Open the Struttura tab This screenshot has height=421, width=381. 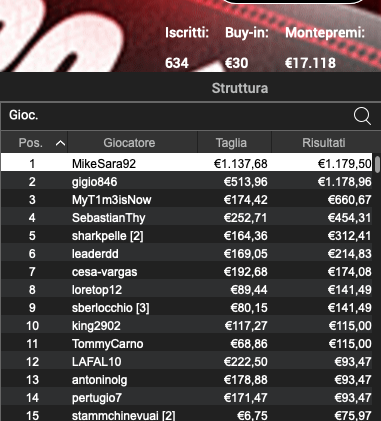coord(240,88)
